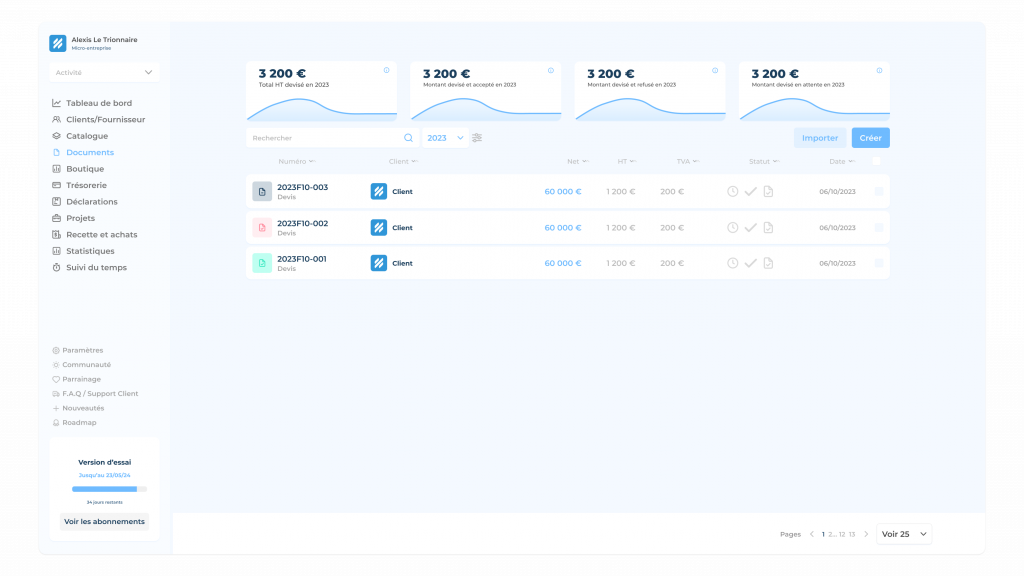Check the box for row 2023F10-001
The width and height of the screenshot is (1024, 576).
pyautogui.click(x=878, y=263)
